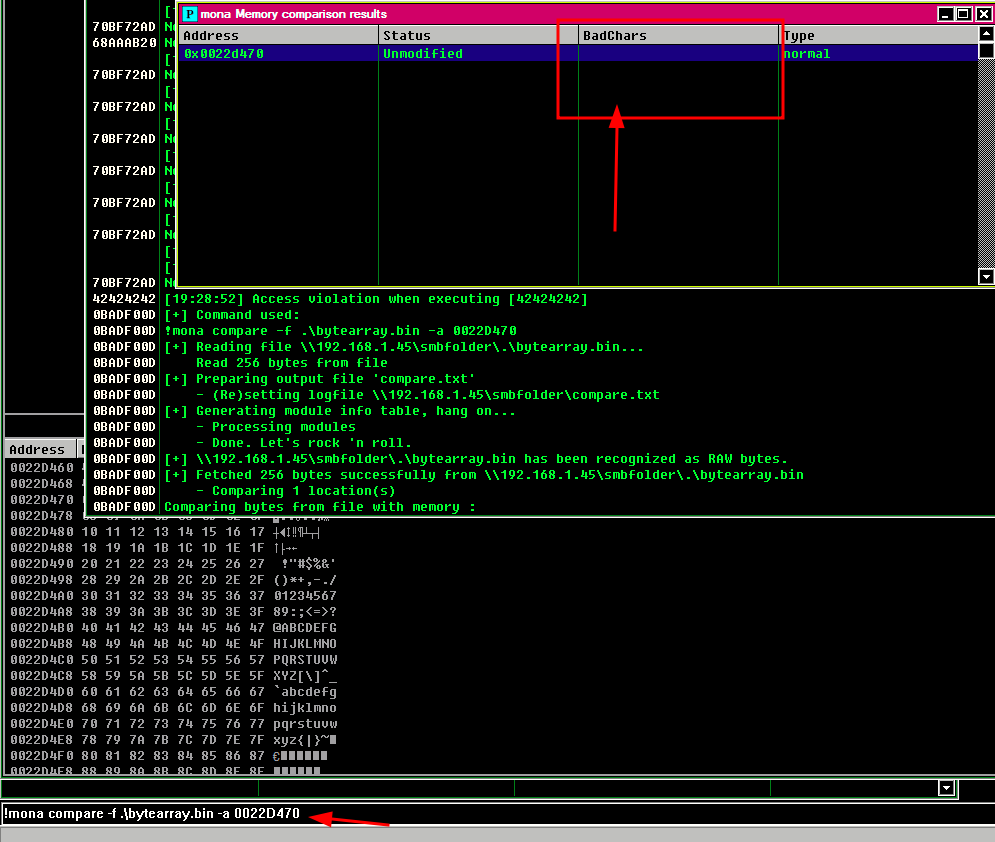
Task: Click the Address header in hex dump pane
Action: (38, 450)
